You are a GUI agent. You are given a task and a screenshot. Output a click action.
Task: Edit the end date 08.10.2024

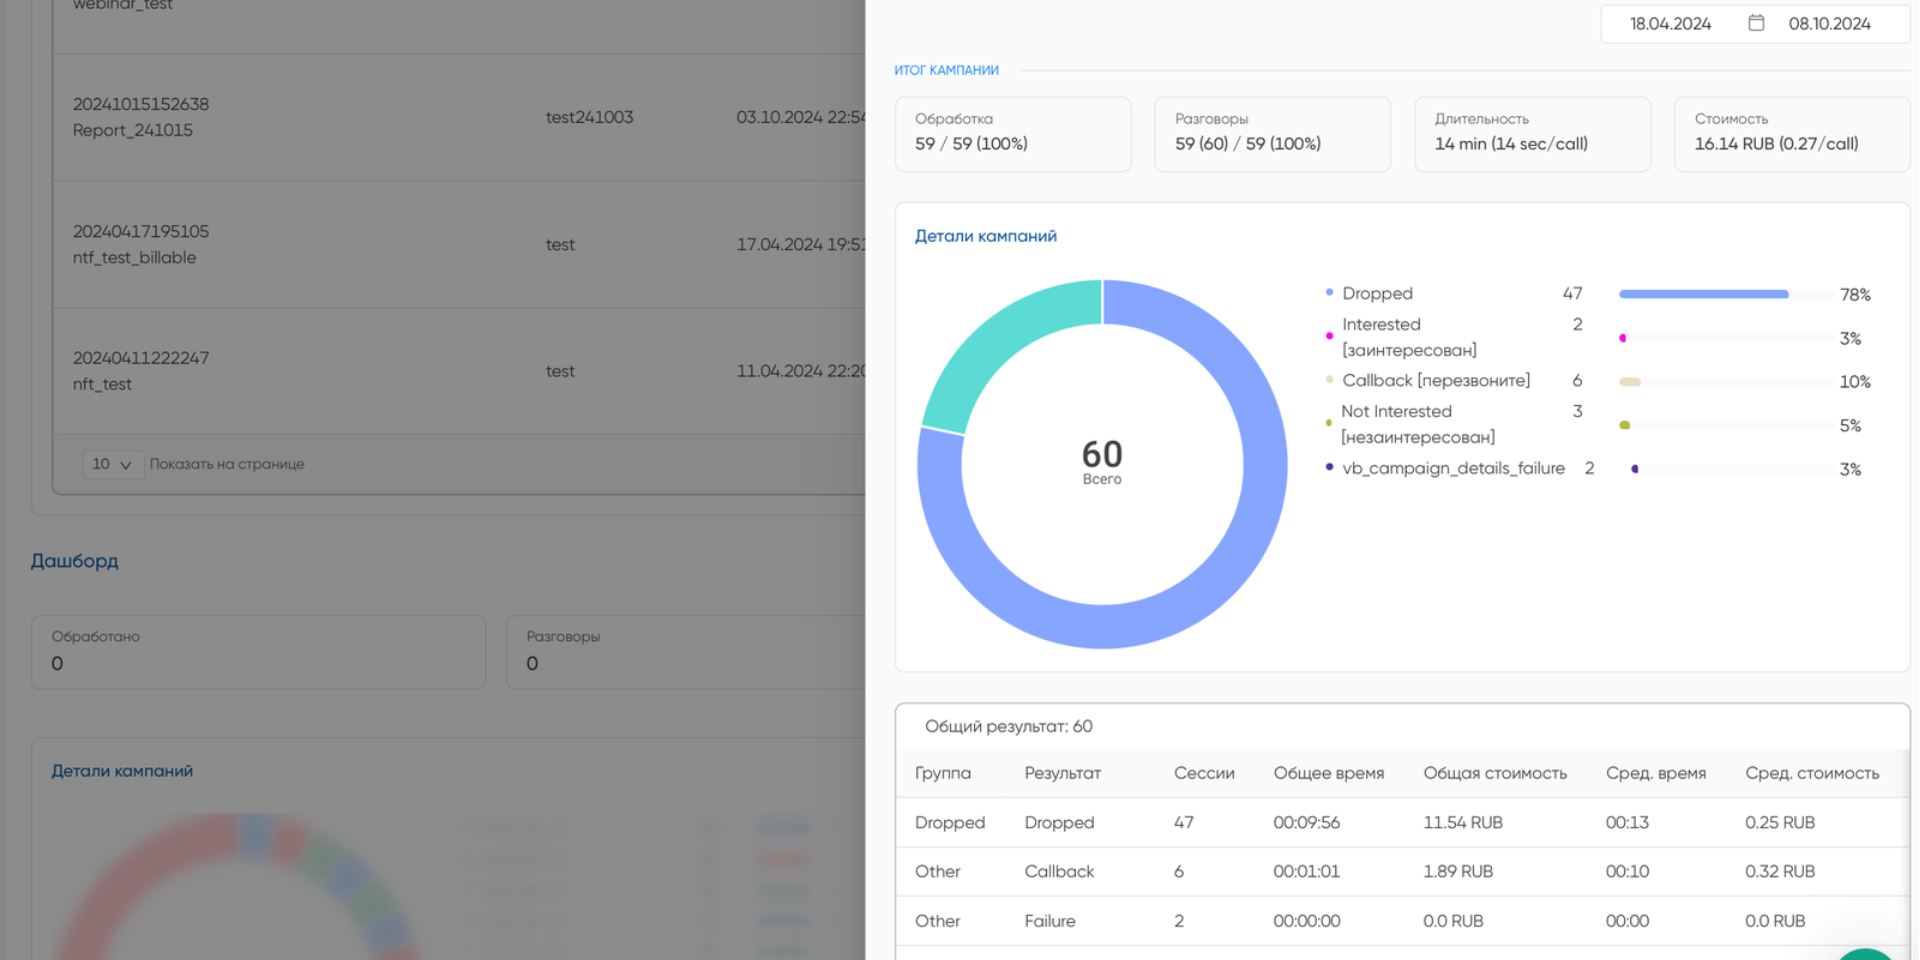coord(1829,24)
